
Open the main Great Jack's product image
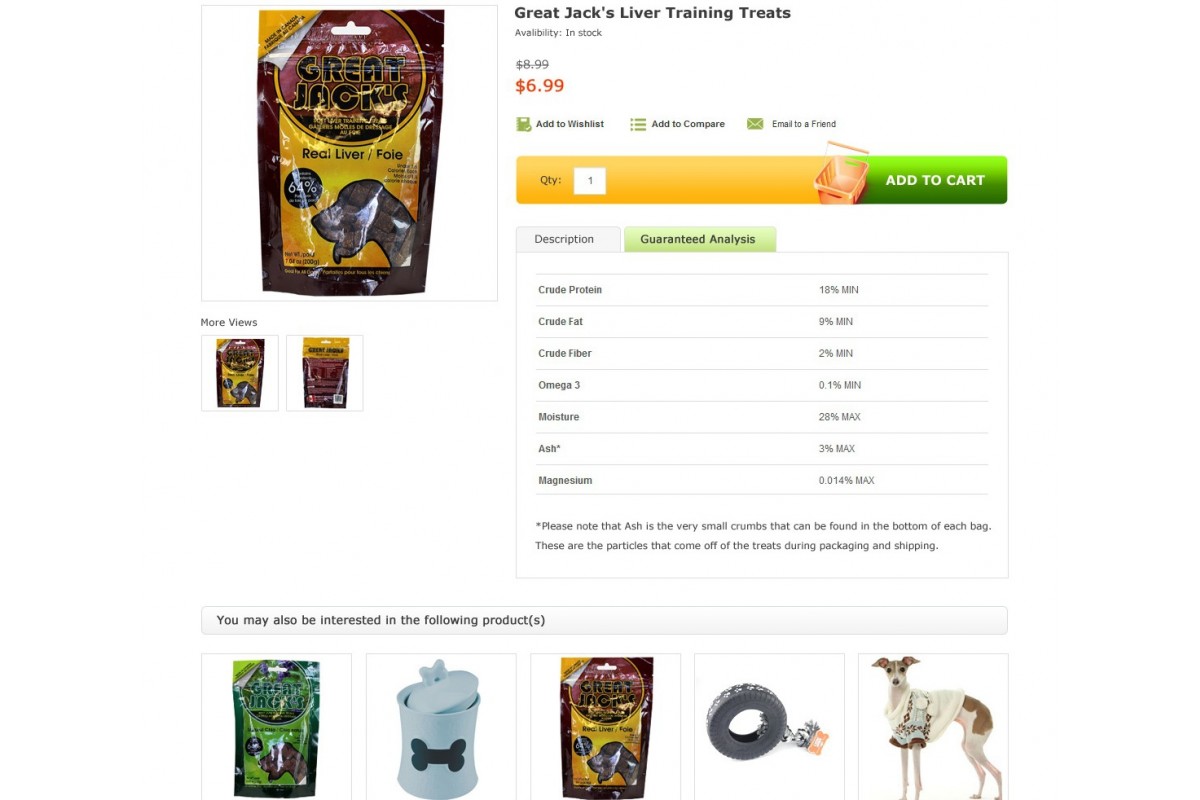coord(349,153)
